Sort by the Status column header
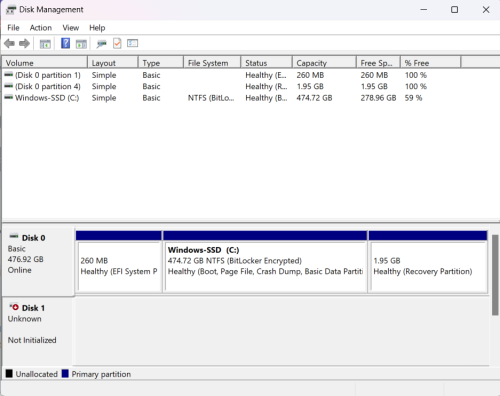 coord(267,63)
